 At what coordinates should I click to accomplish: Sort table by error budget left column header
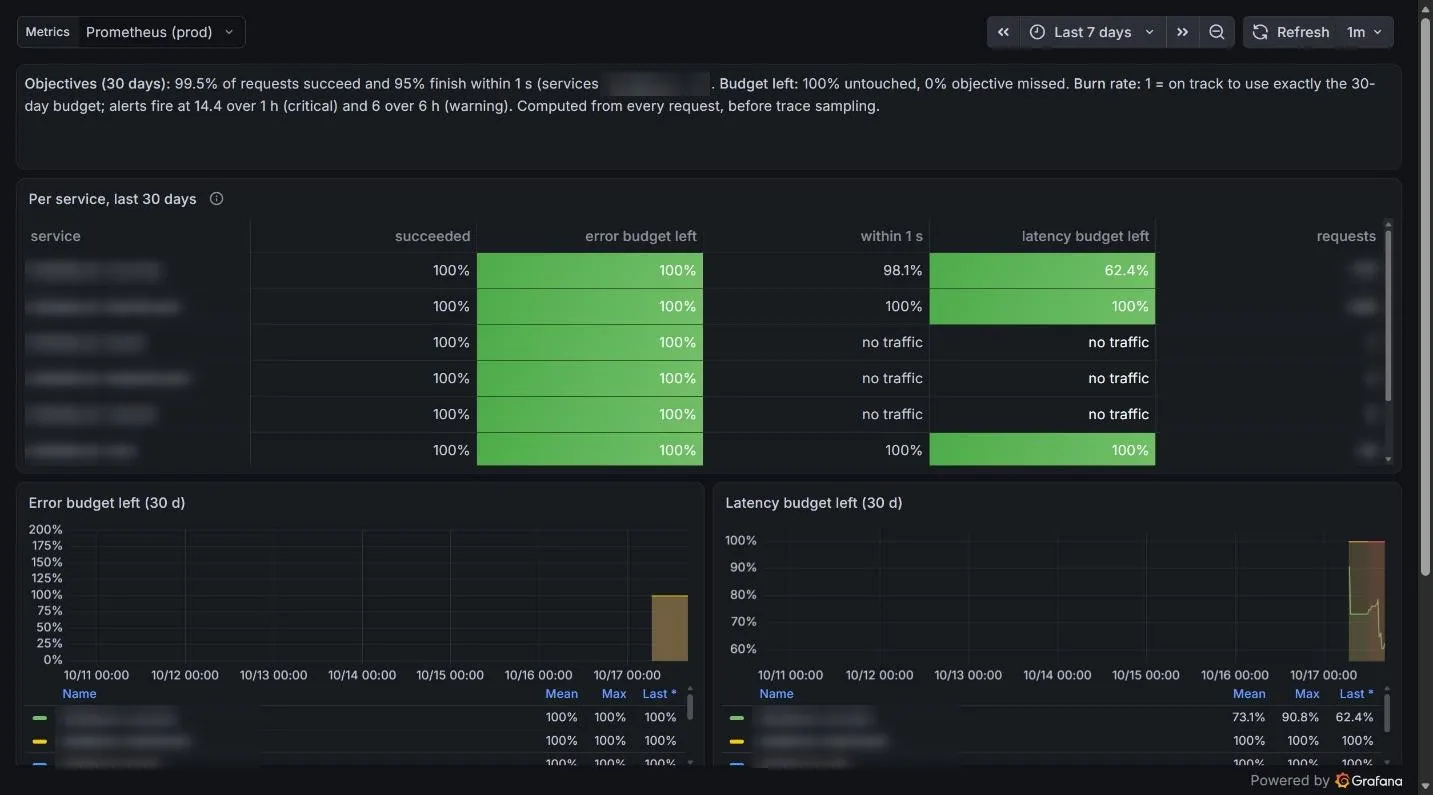(x=641, y=236)
